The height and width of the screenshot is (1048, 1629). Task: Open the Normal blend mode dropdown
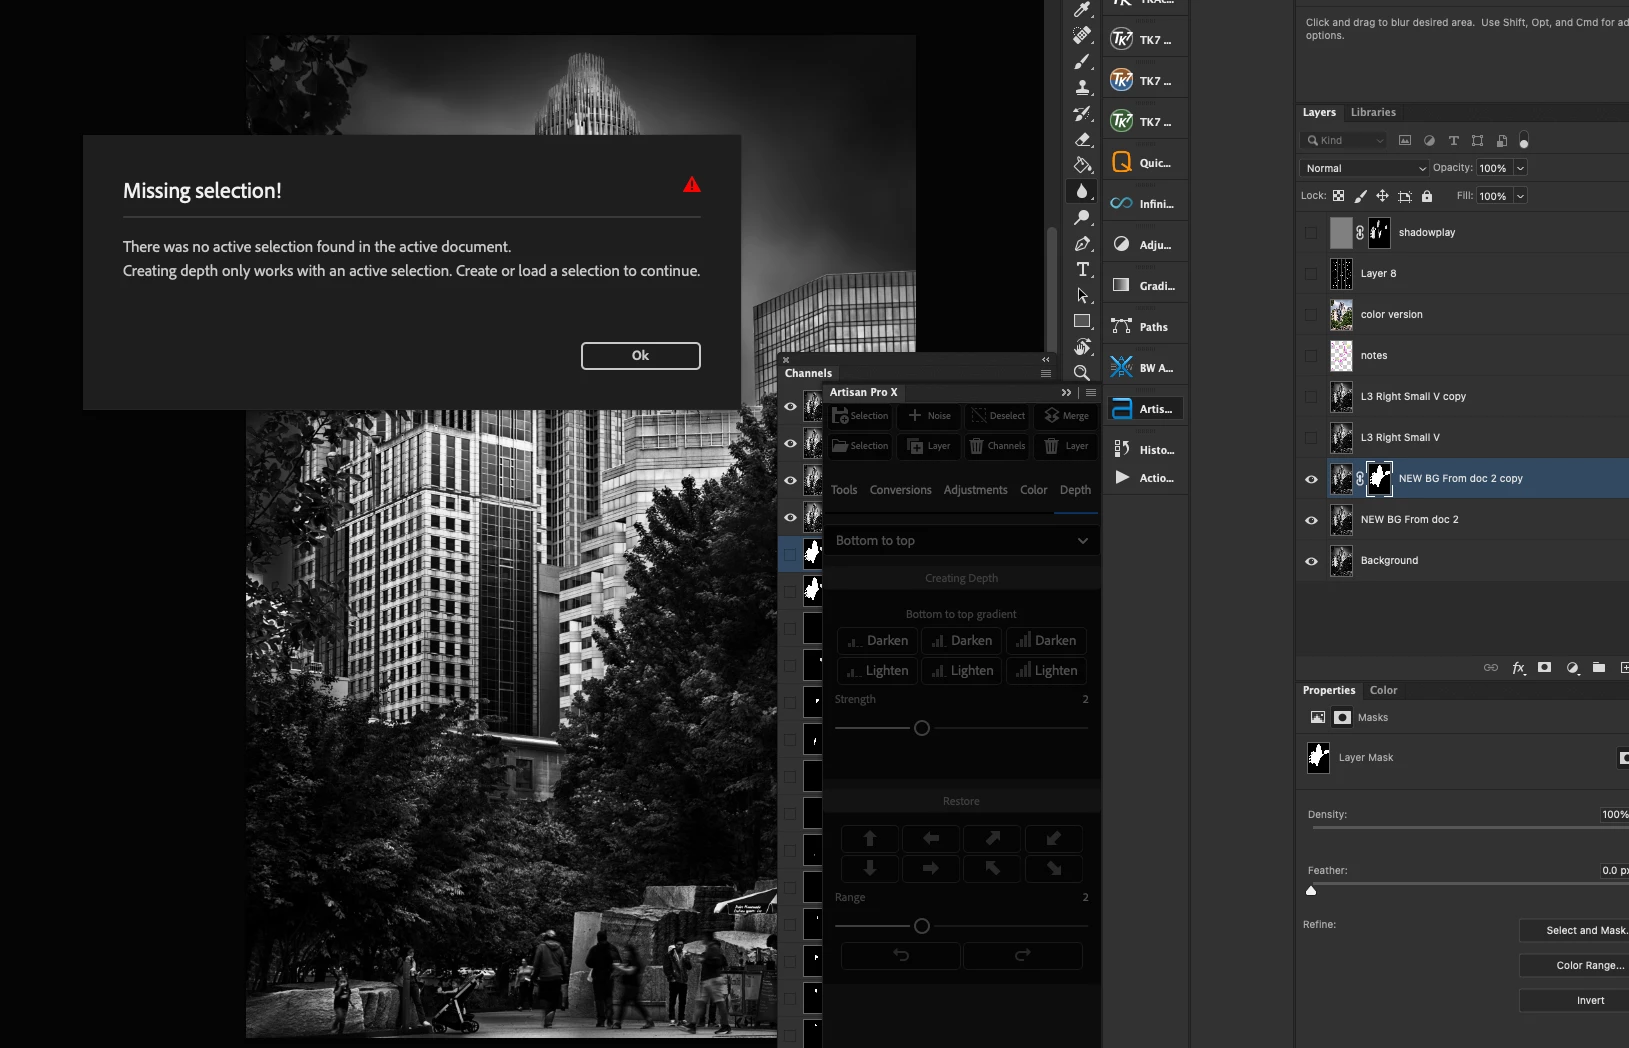[1364, 168]
